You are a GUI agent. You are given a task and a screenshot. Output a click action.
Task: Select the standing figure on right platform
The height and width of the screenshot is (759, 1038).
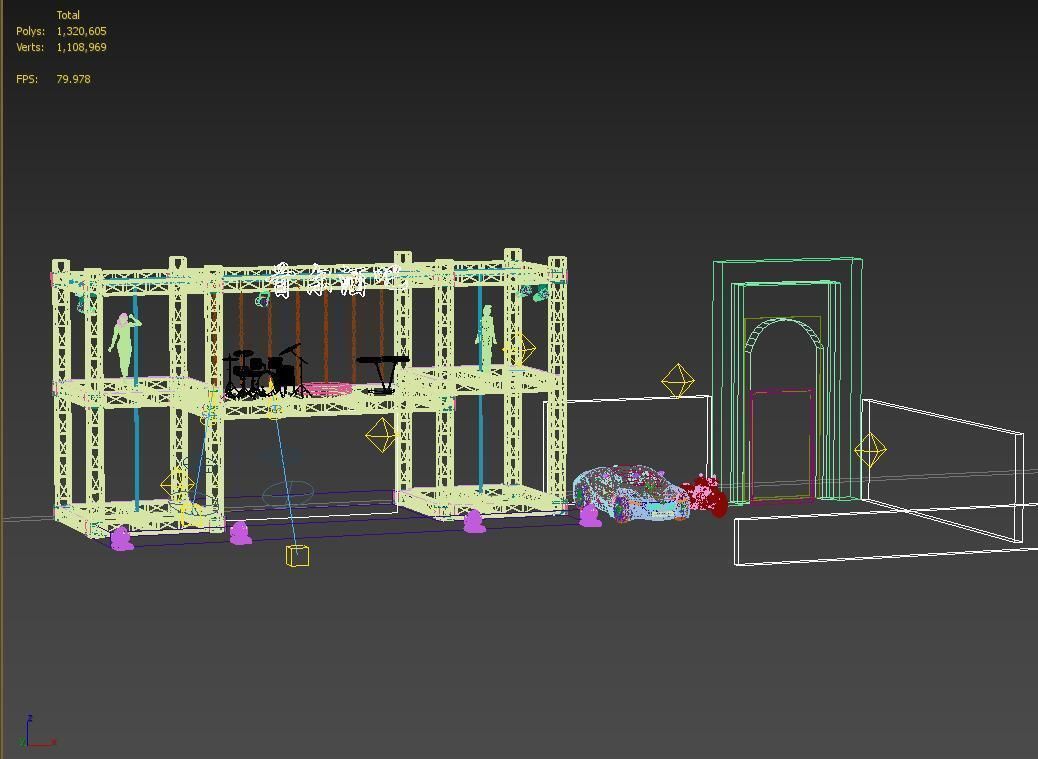click(x=486, y=337)
